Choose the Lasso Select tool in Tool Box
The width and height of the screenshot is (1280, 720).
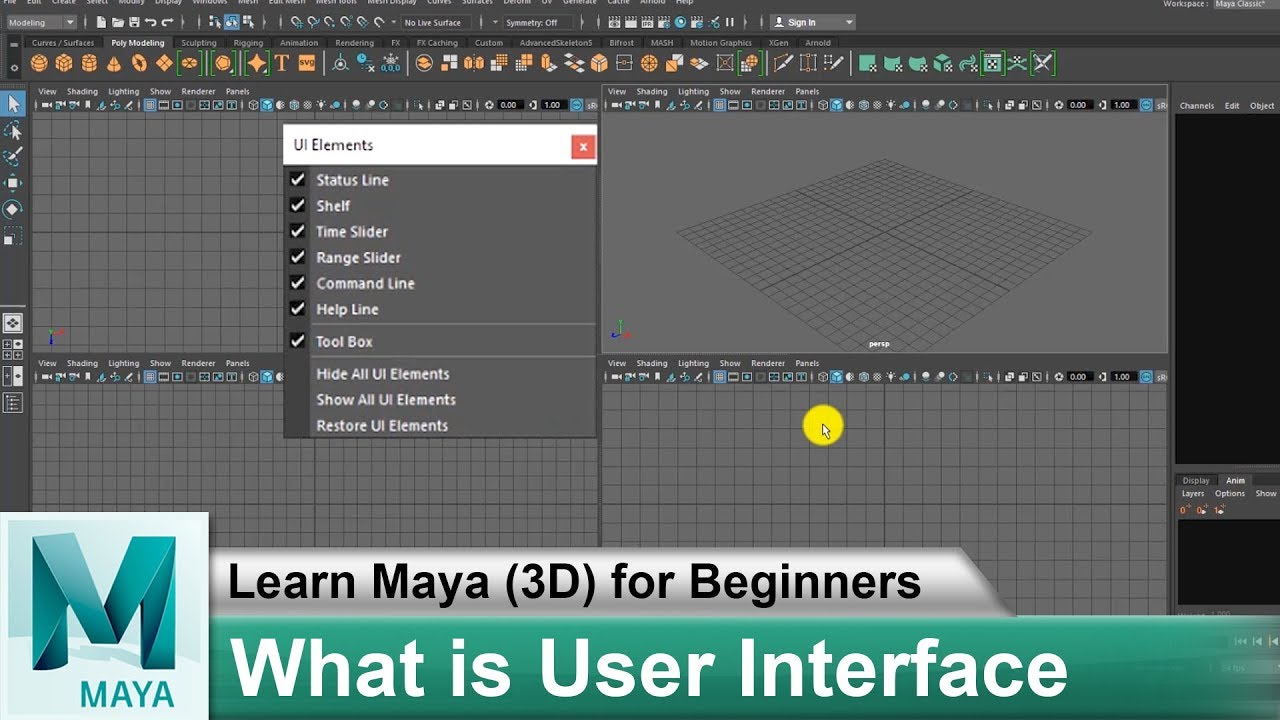point(13,130)
